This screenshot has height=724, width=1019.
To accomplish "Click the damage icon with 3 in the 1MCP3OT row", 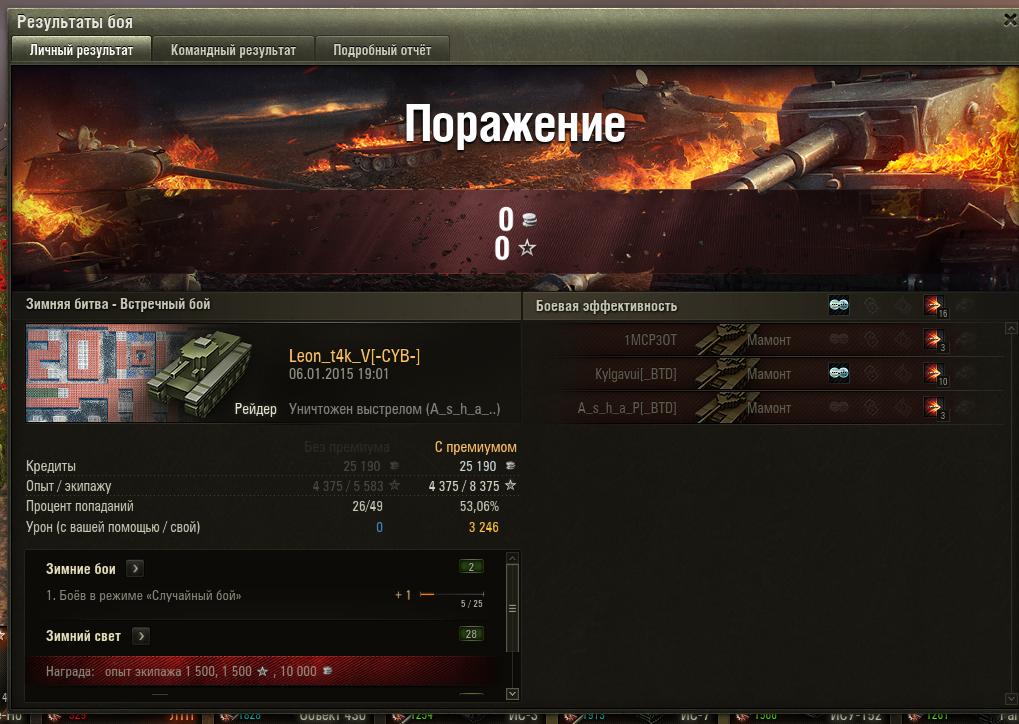I will tap(935, 339).
